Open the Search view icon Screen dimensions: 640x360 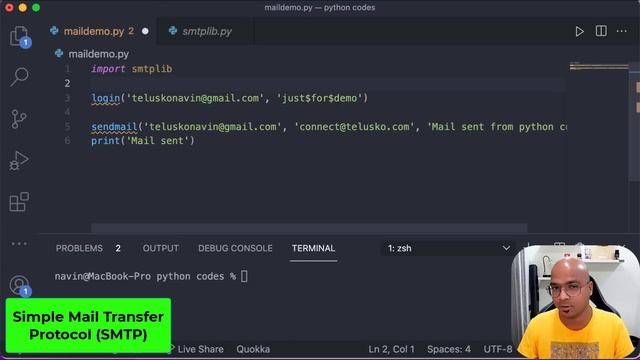[19, 77]
